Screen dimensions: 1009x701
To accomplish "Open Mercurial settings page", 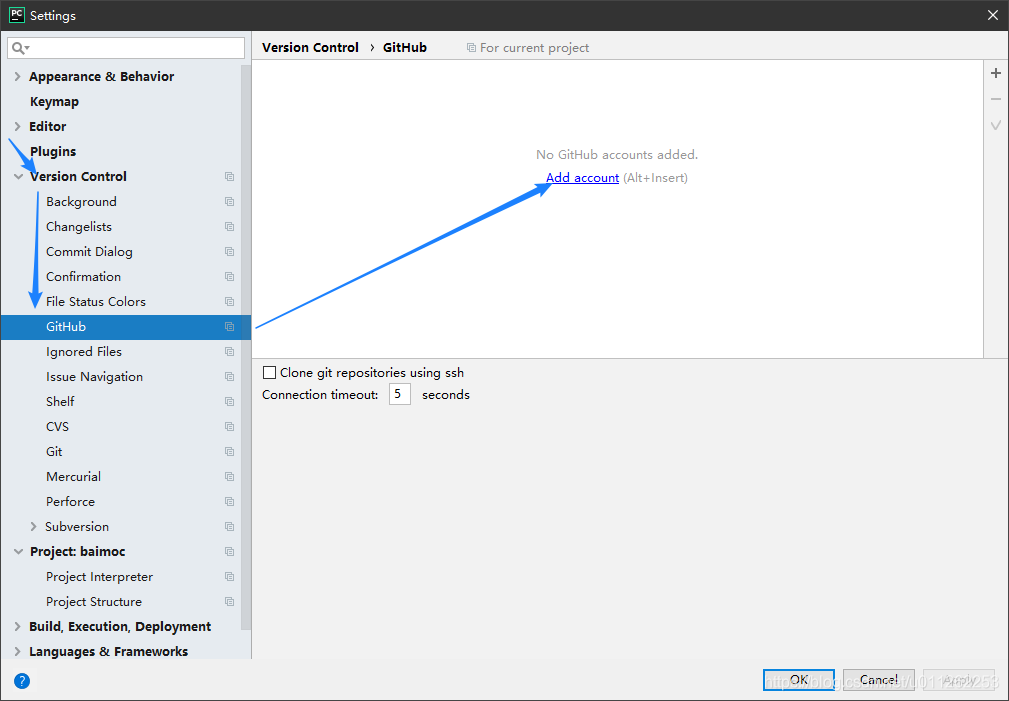I will coord(73,476).
